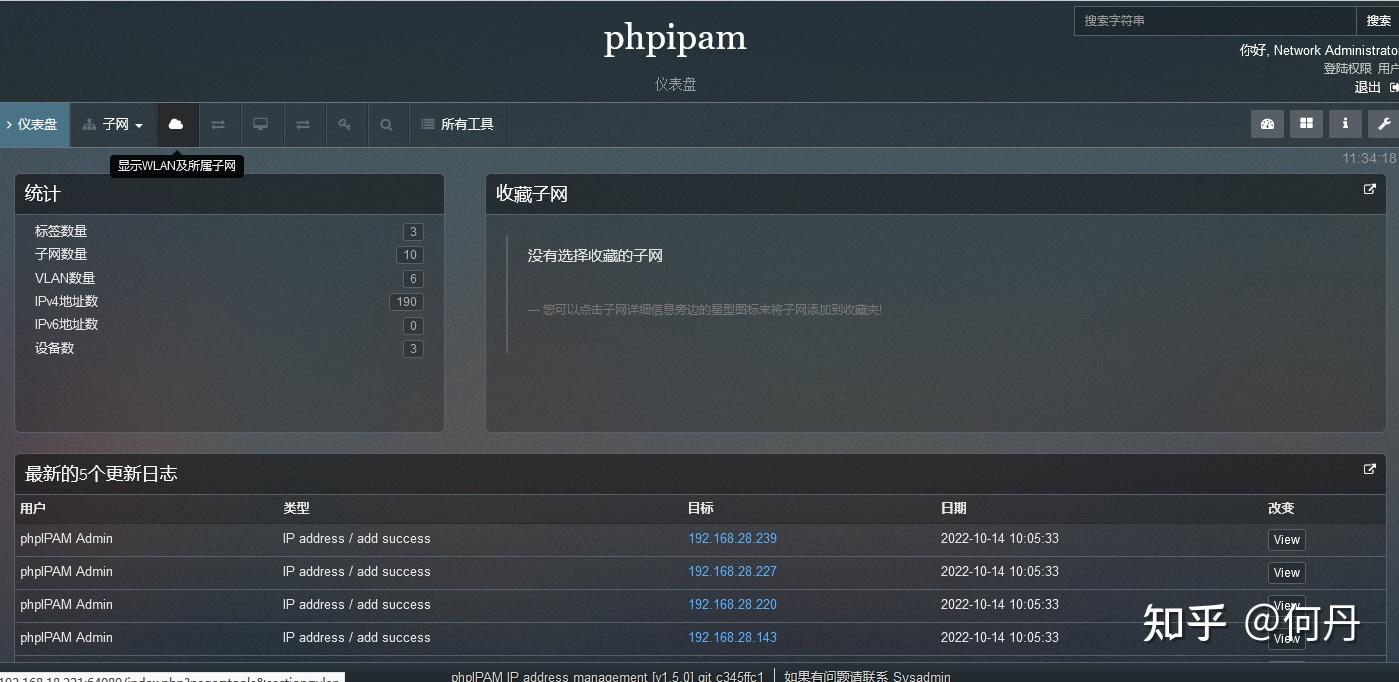Click 'IP address / add success' in 192.168.28.227 row
This screenshot has width=1399, height=682.
357,571
